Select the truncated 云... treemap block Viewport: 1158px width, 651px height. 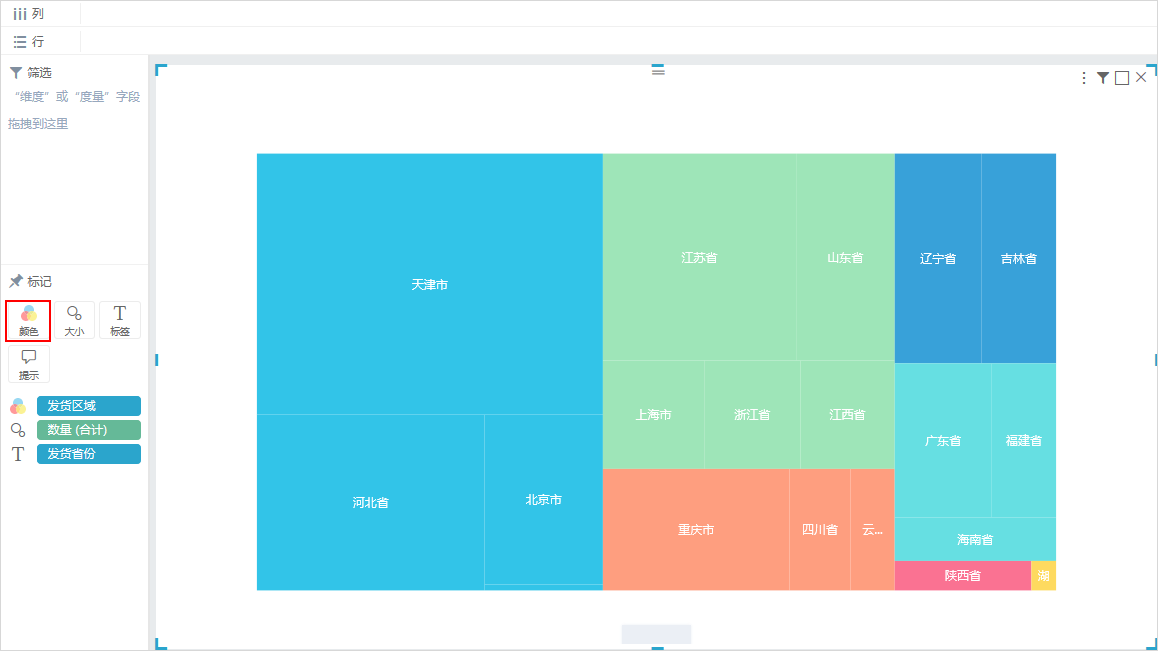872,530
